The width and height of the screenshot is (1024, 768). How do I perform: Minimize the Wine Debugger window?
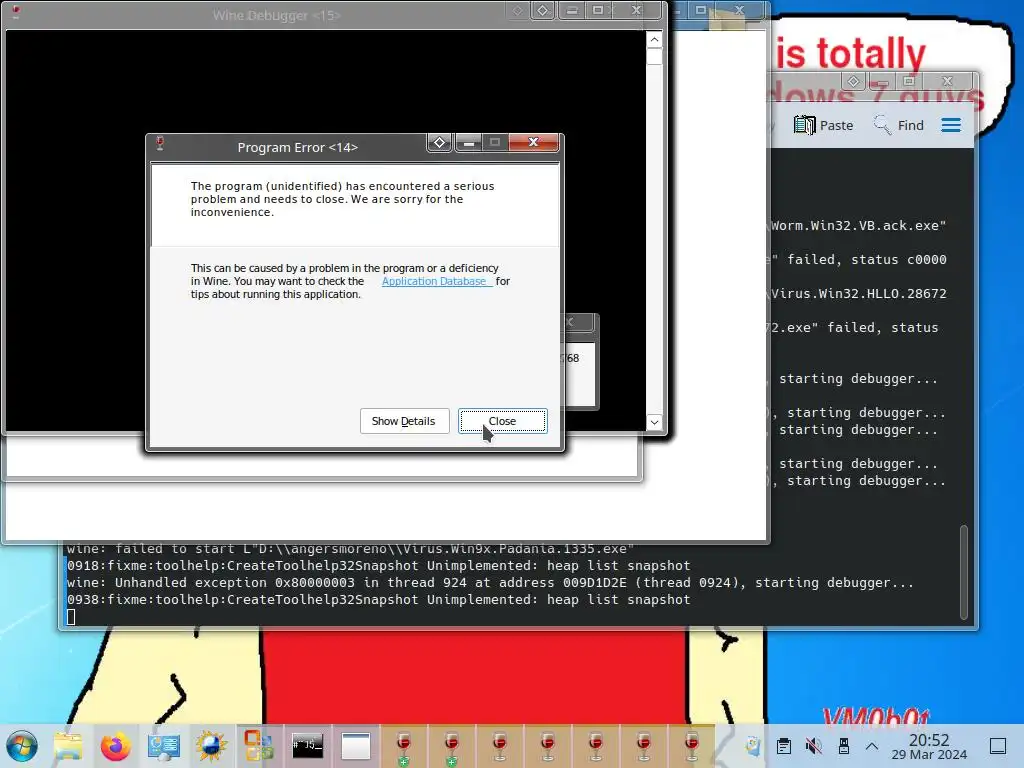pyautogui.click(x=571, y=10)
